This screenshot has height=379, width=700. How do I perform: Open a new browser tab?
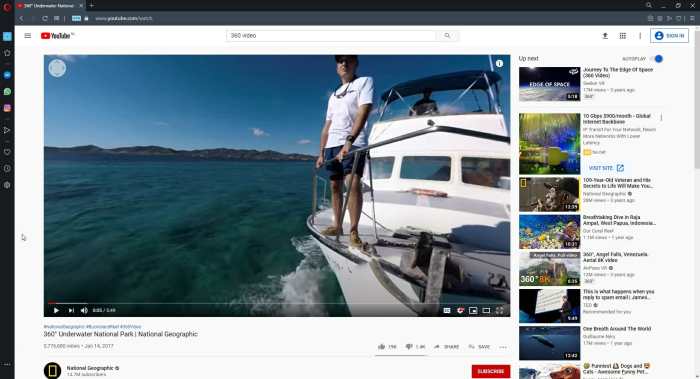tap(92, 5)
